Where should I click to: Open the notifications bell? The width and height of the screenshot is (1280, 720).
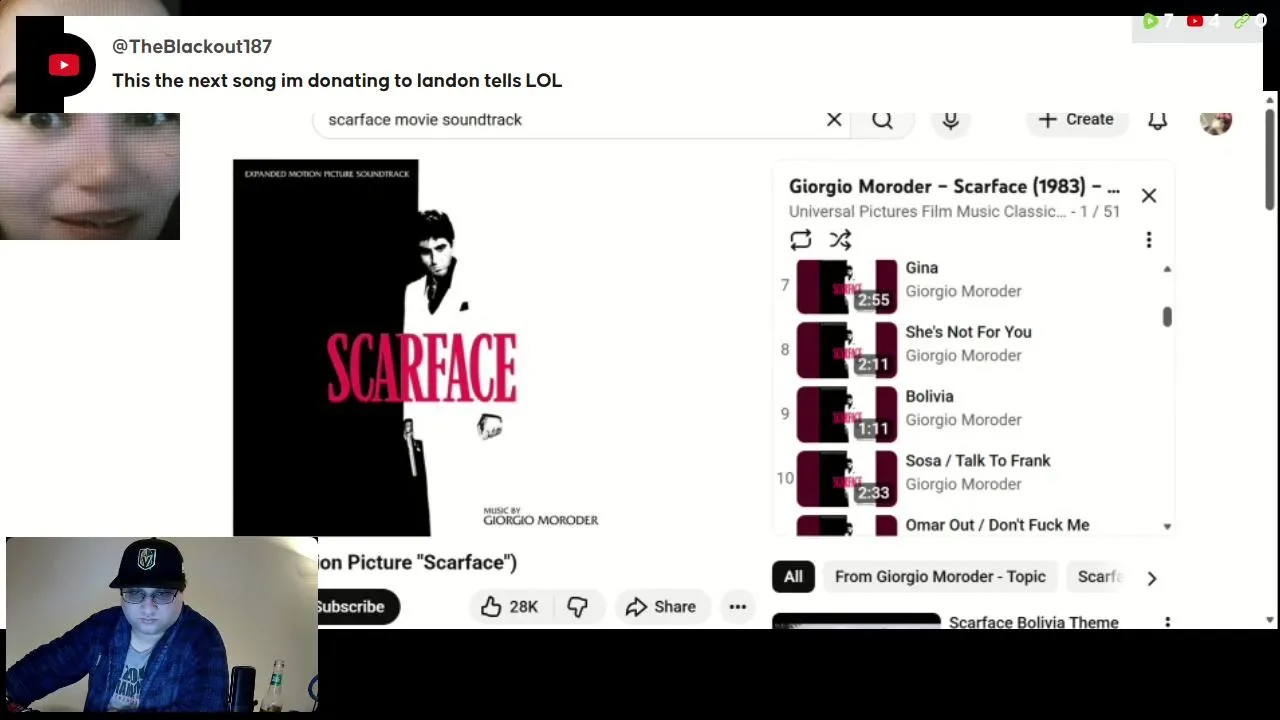(1157, 119)
